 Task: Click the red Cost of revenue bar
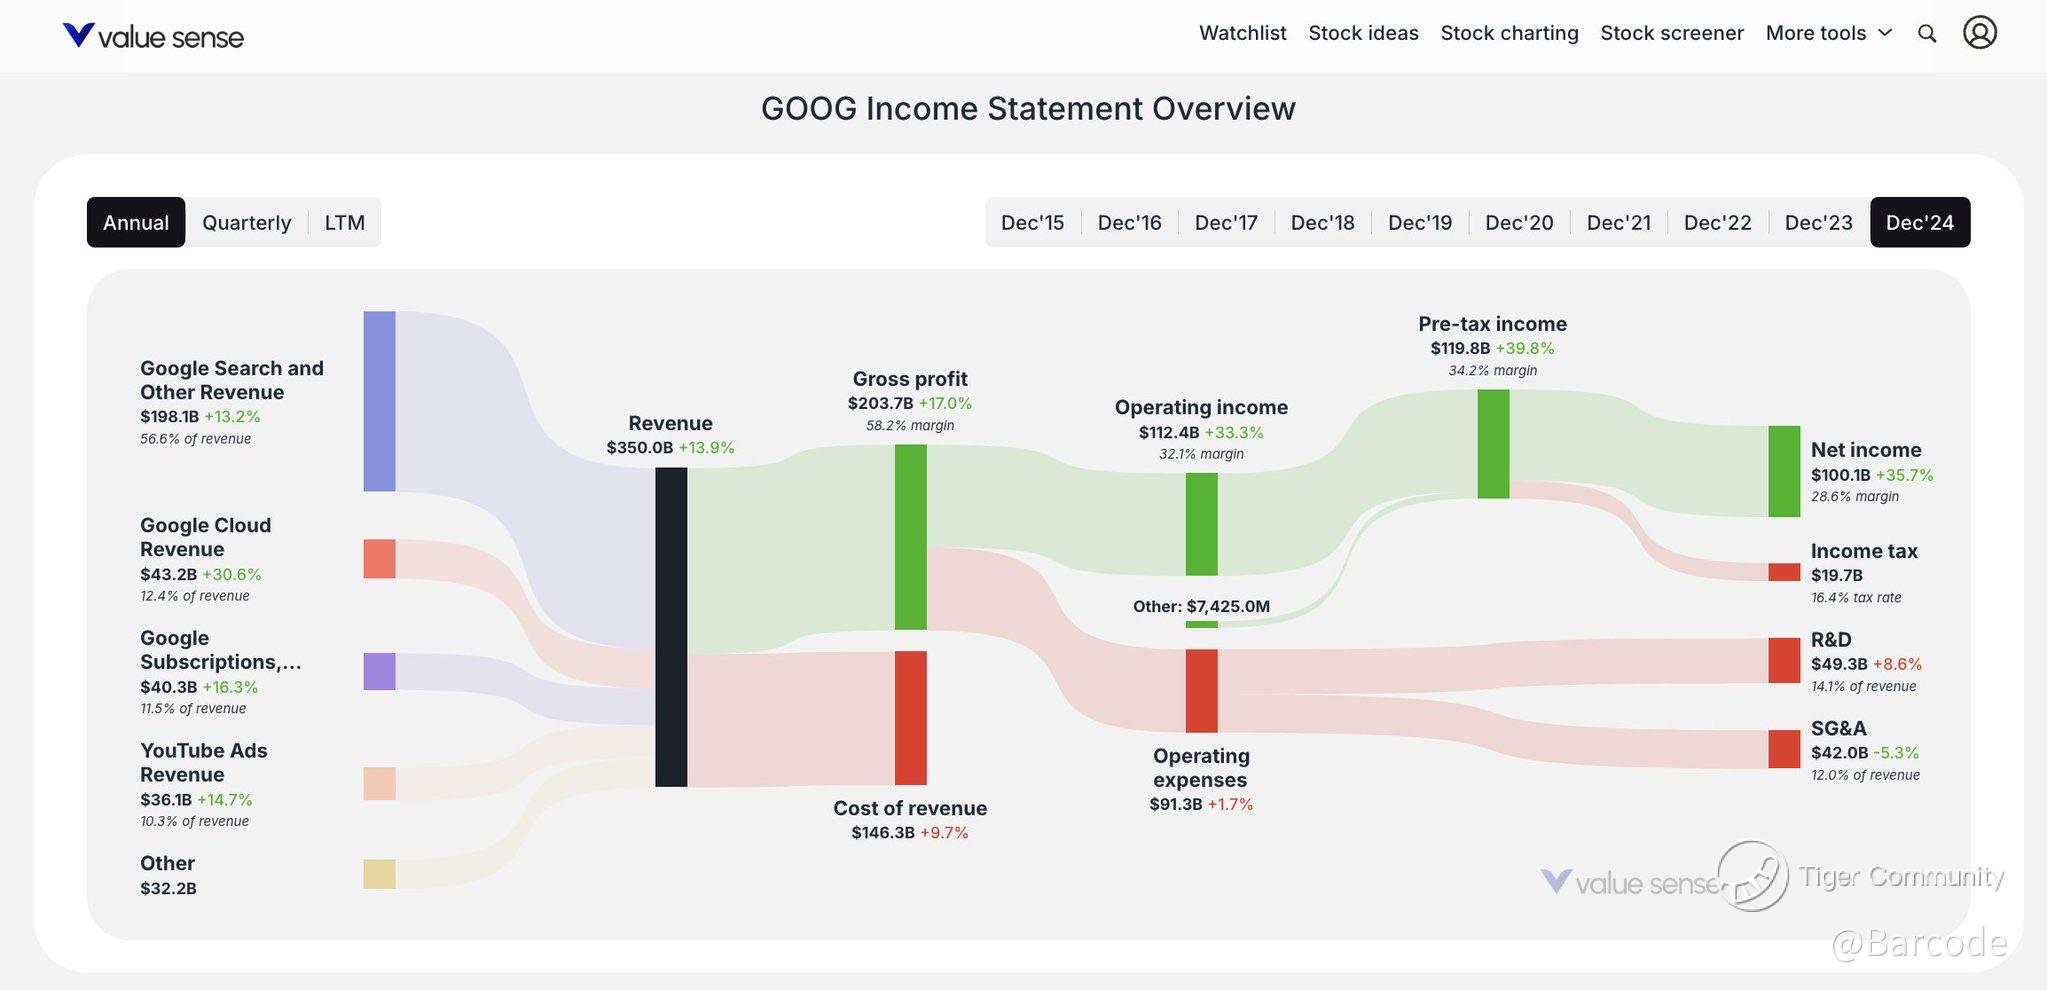click(910, 718)
